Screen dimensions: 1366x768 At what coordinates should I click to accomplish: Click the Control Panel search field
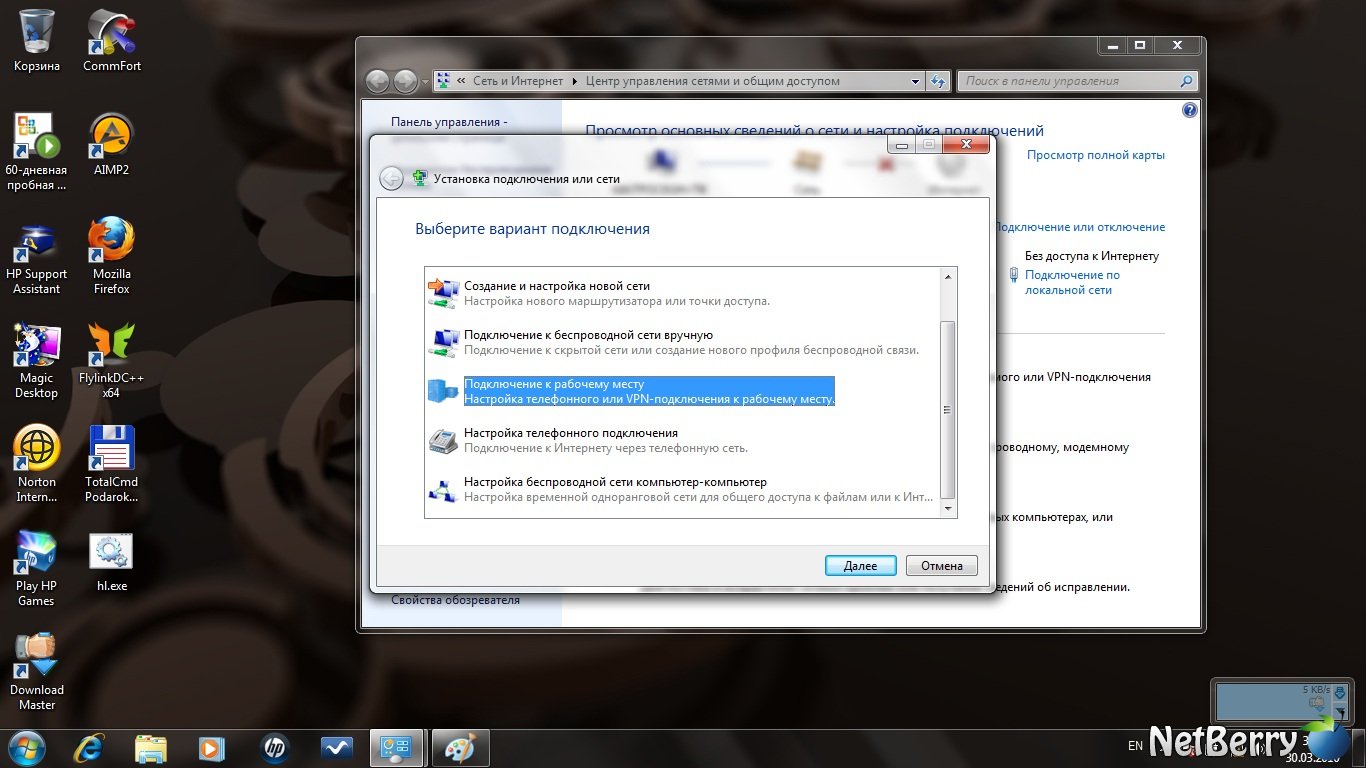1077,81
